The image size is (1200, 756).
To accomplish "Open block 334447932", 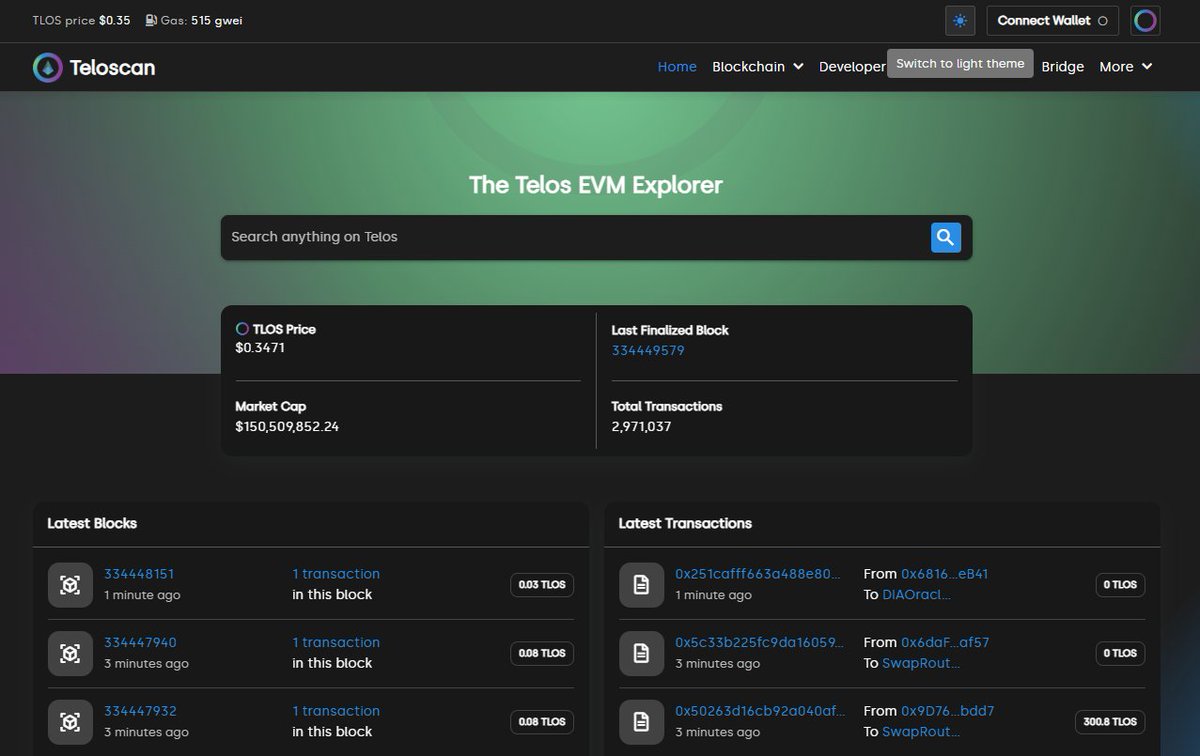I will click(140, 711).
